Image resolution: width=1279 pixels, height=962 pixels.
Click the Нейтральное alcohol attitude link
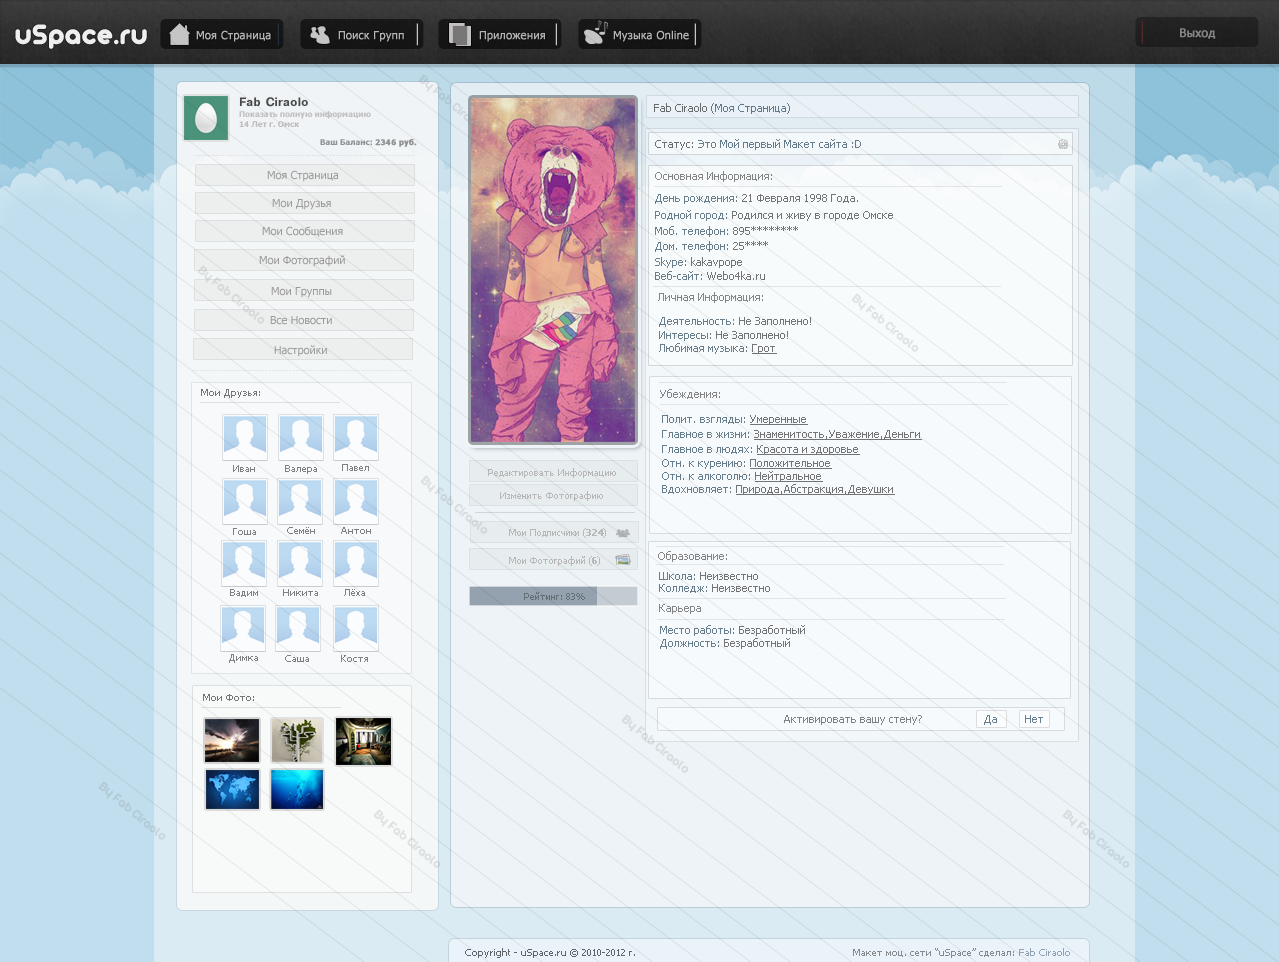pyautogui.click(x=788, y=477)
